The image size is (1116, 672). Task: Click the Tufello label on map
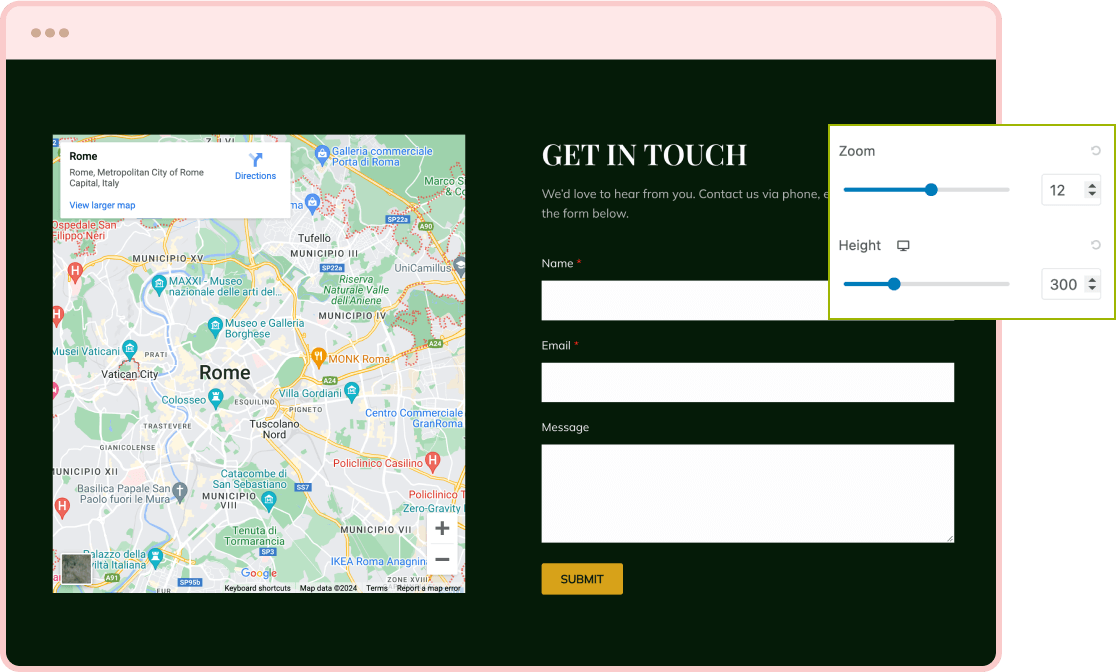314,238
